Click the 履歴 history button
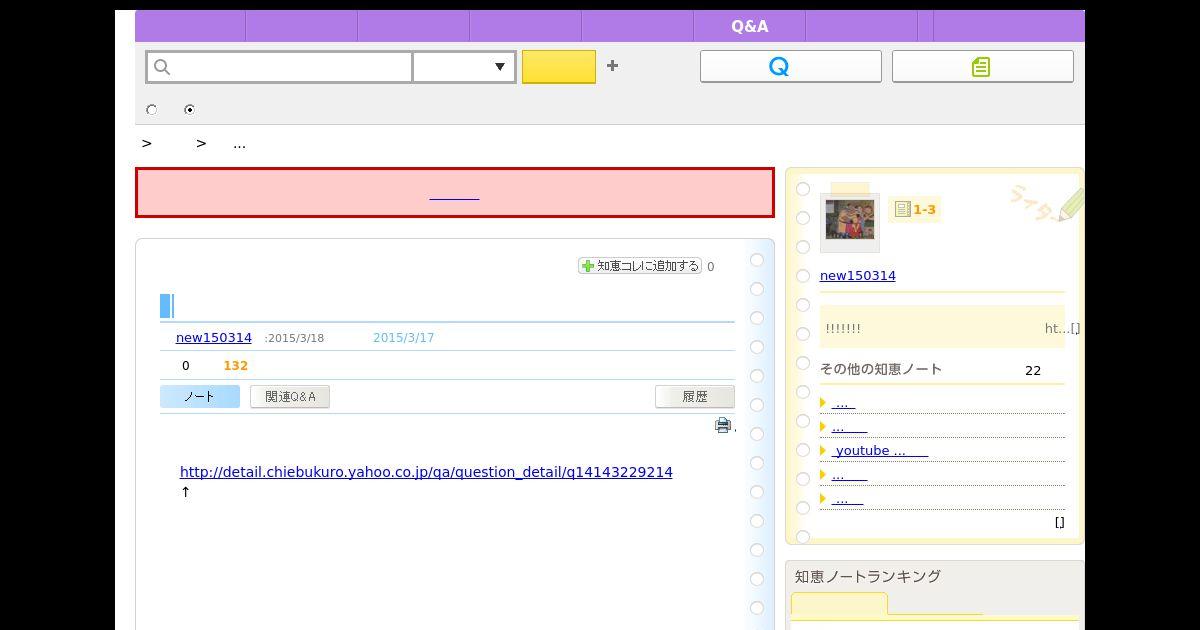This screenshot has height=630, width=1200. pyautogui.click(x=695, y=397)
